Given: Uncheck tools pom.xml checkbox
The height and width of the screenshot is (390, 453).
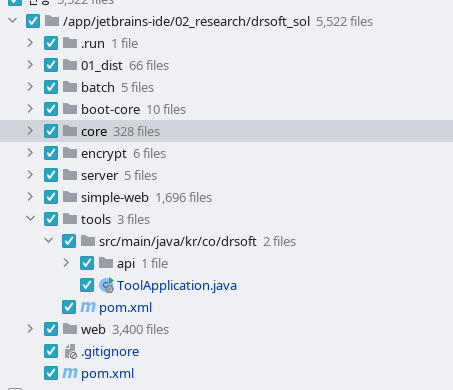Looking at the screenshot, I should [69, 307].
